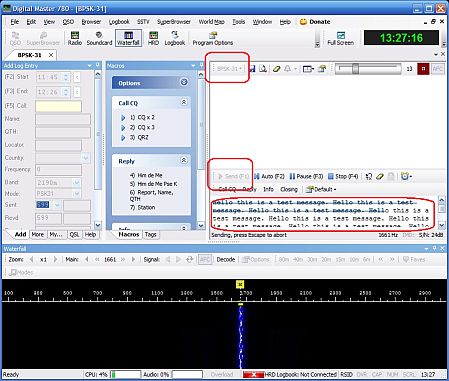Click the waterfall zoom increase arrow
Viewport: 449px width, 381px height.
55,259
